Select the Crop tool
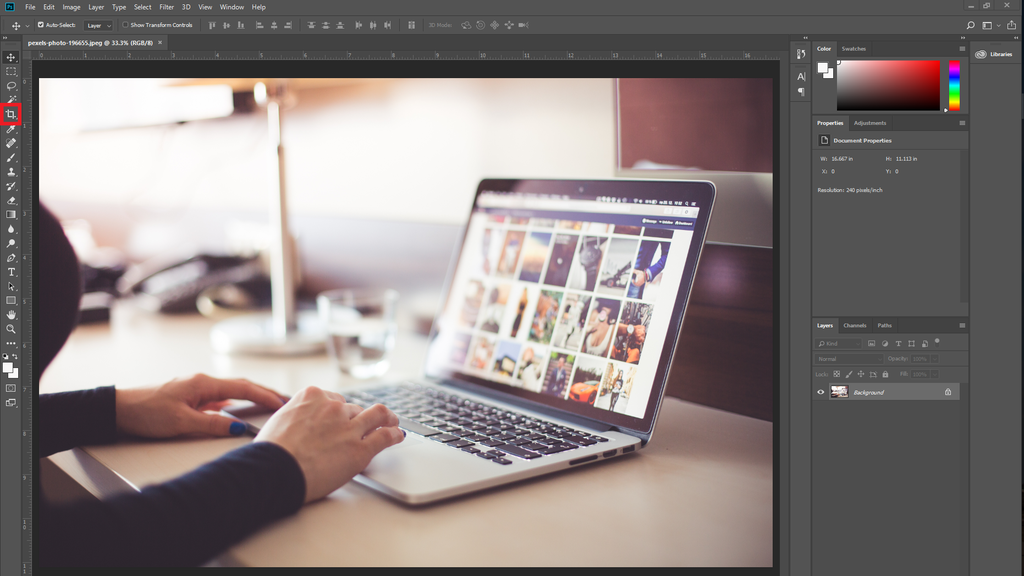Viewport: 1024px width, 576px height. click(11, 113)
